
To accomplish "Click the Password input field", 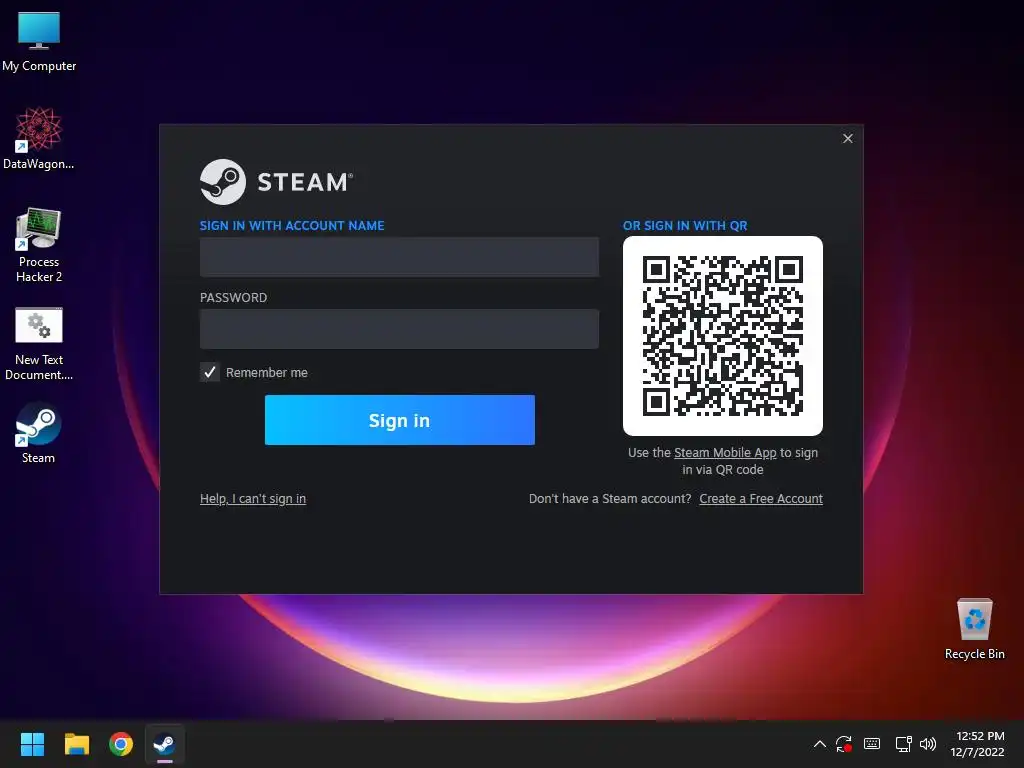I will click(x=399, y=328).
